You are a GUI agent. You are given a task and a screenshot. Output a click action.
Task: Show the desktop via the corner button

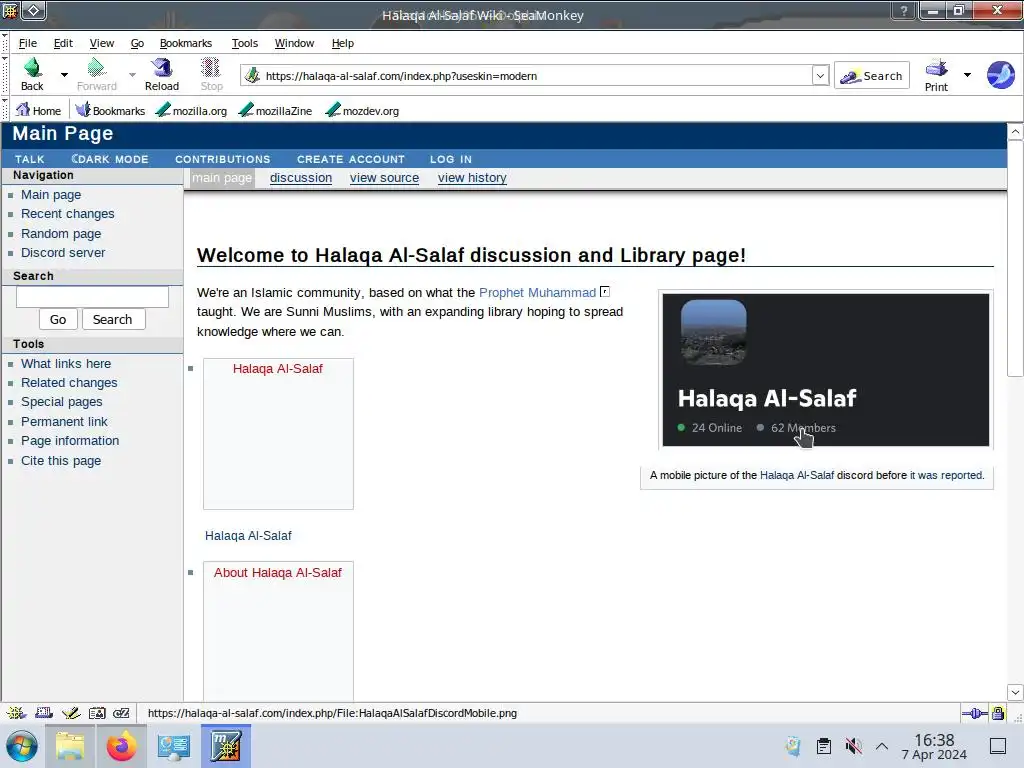(x=997, y=746)
